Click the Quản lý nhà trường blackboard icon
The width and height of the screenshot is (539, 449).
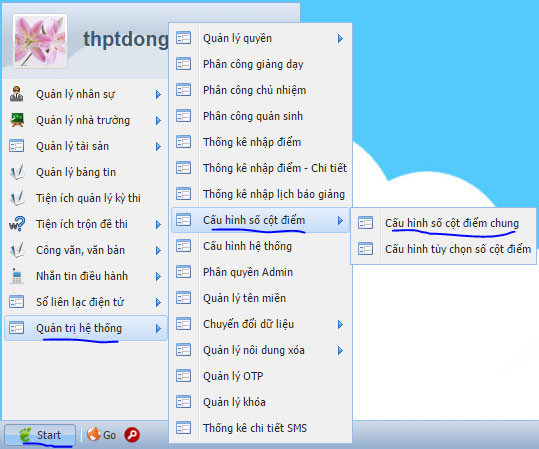pyautogui.click(x=17, y=120)
